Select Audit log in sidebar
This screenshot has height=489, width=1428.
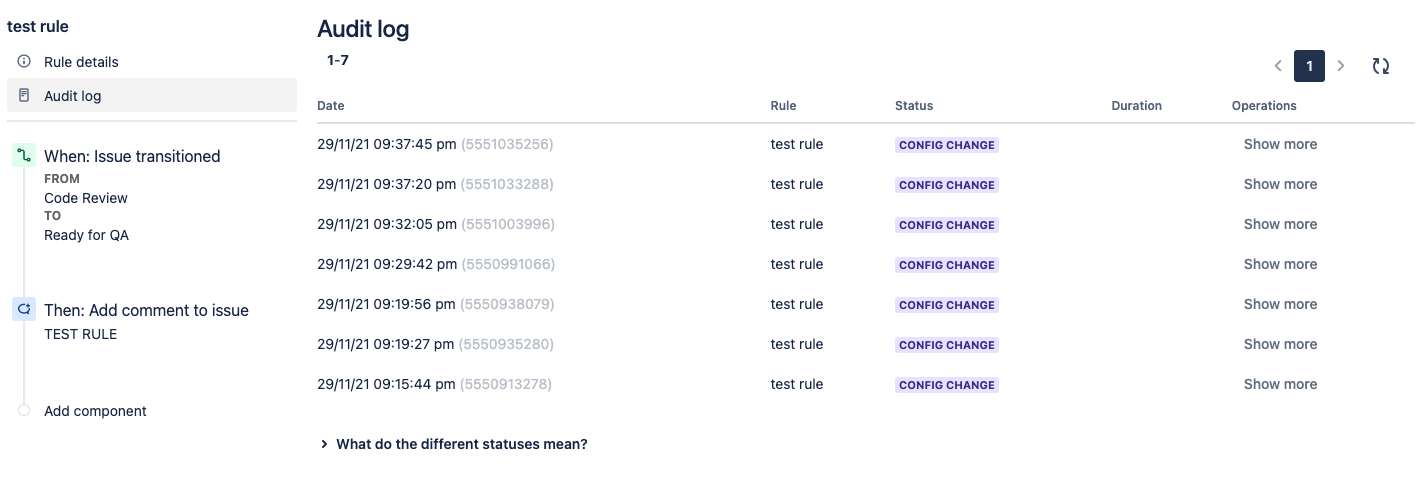(152, 96)
